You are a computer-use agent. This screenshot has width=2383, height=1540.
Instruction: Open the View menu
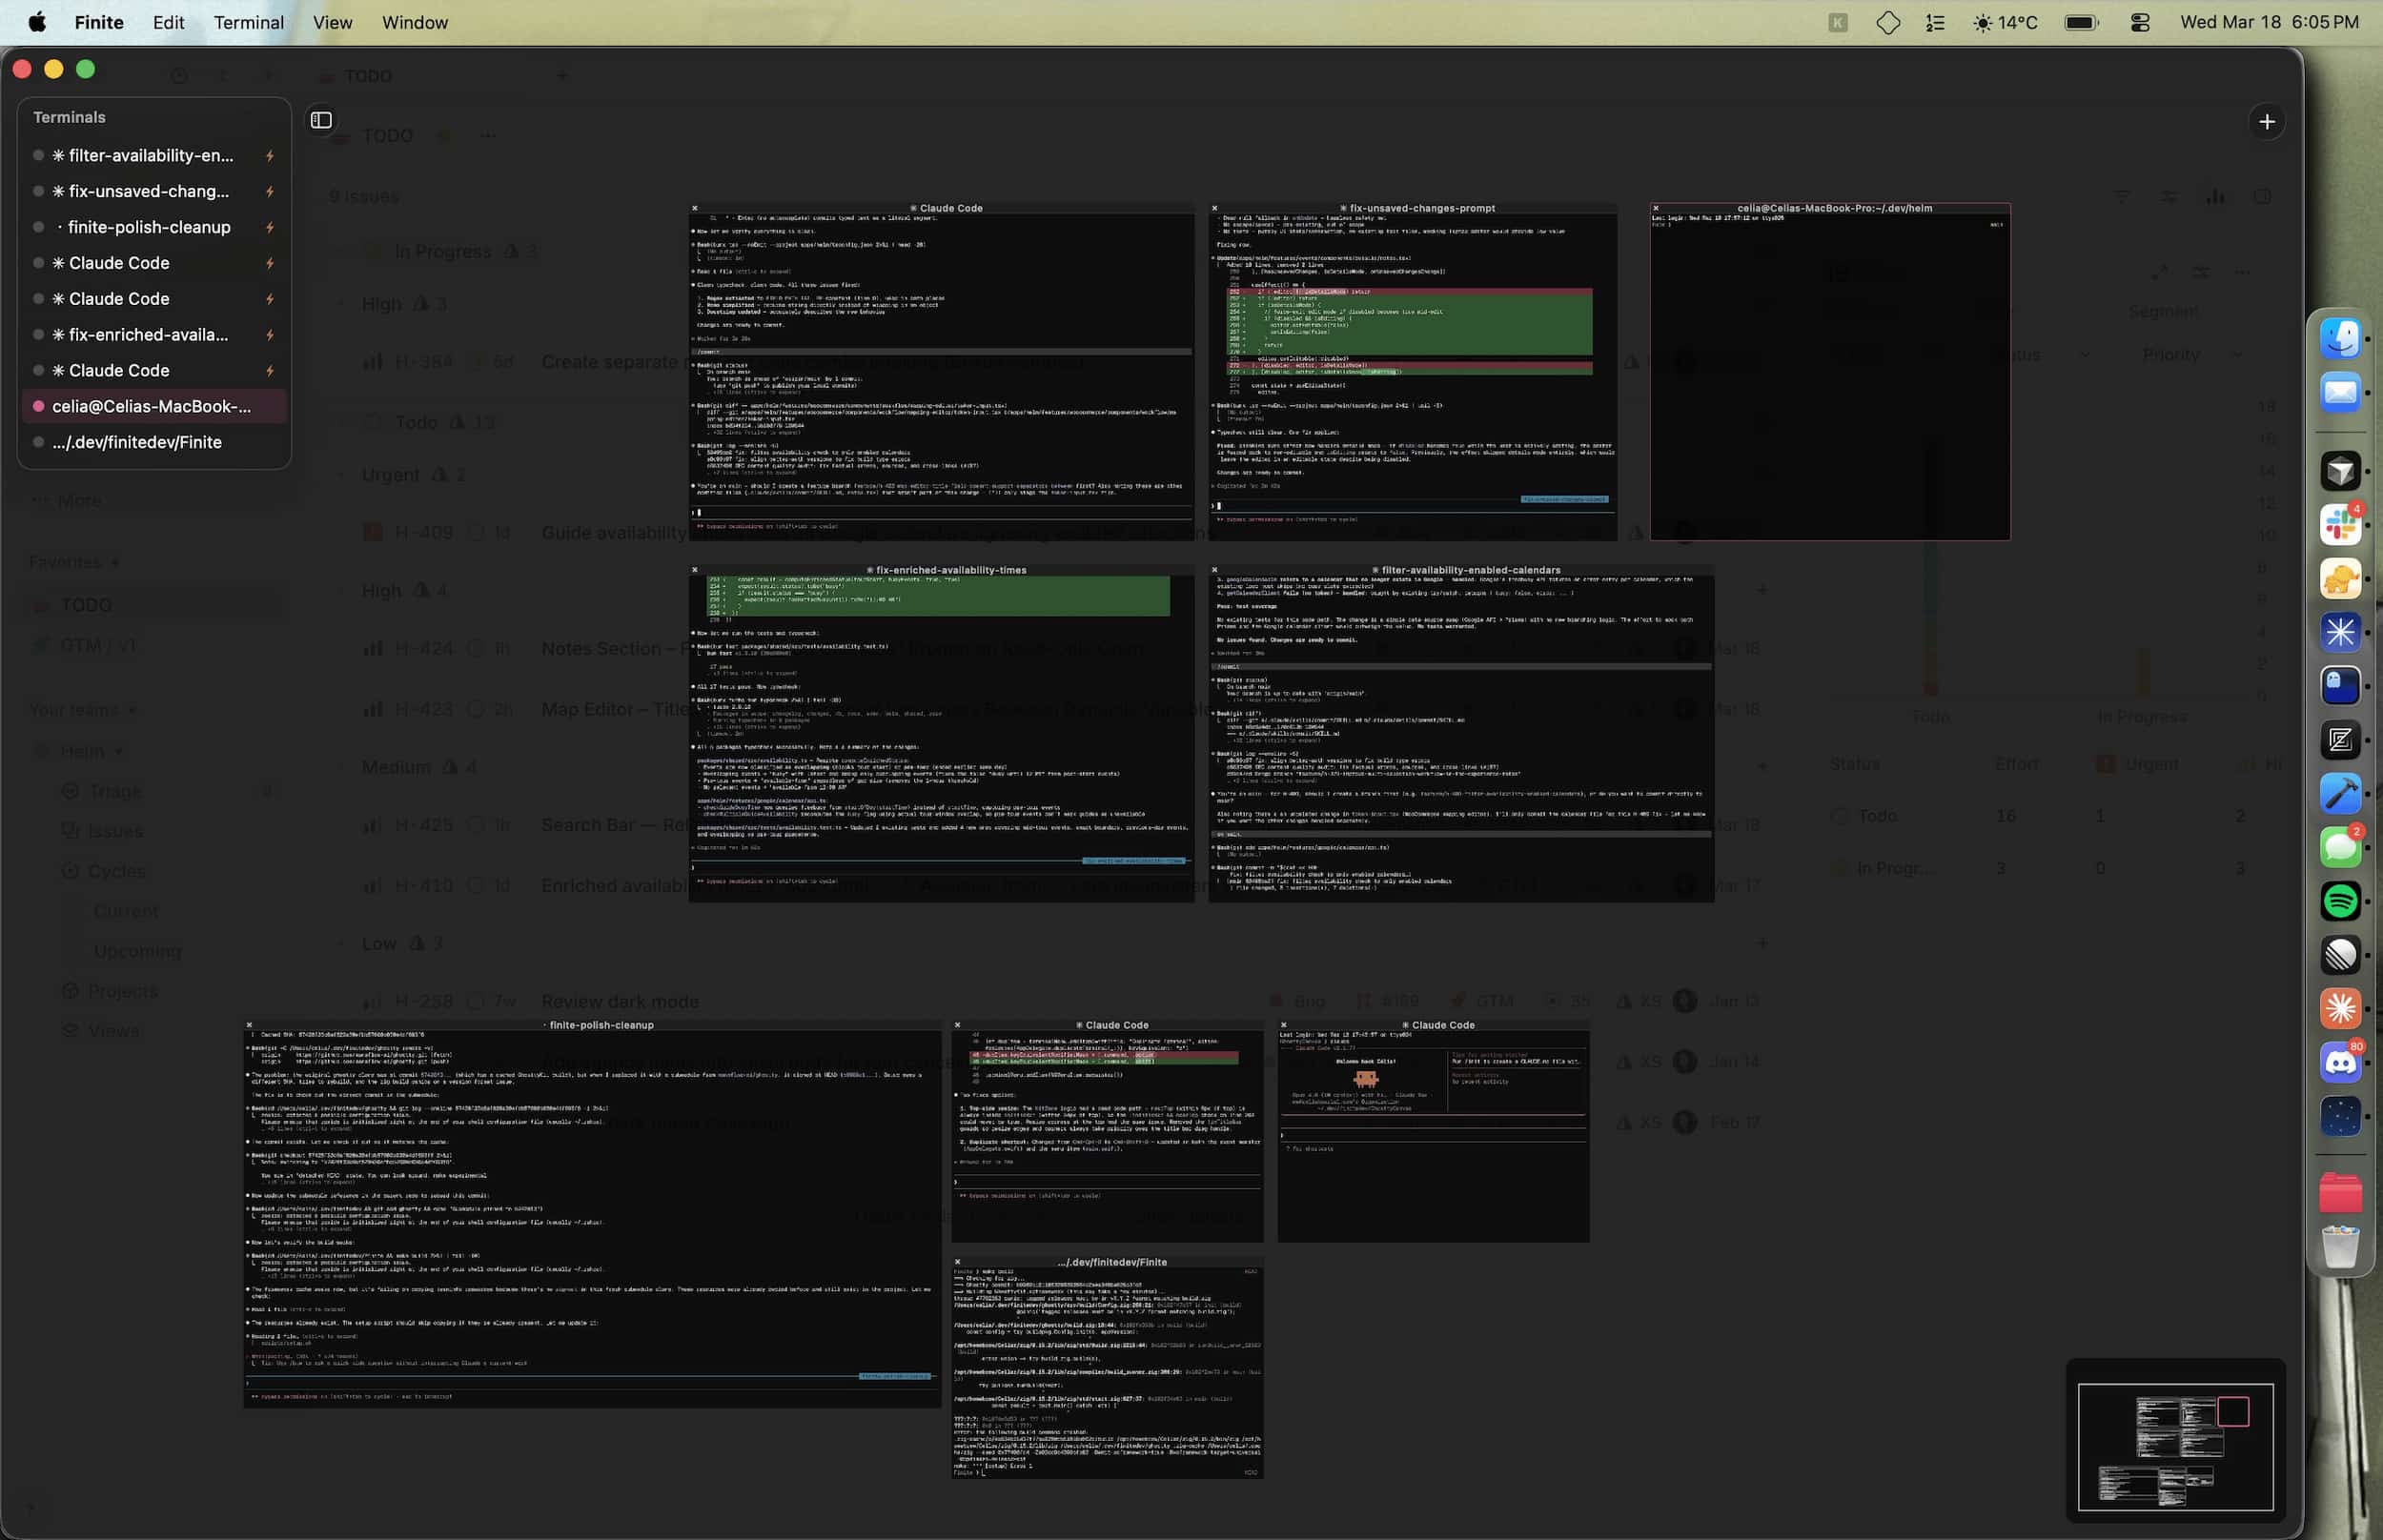(332, 22)
